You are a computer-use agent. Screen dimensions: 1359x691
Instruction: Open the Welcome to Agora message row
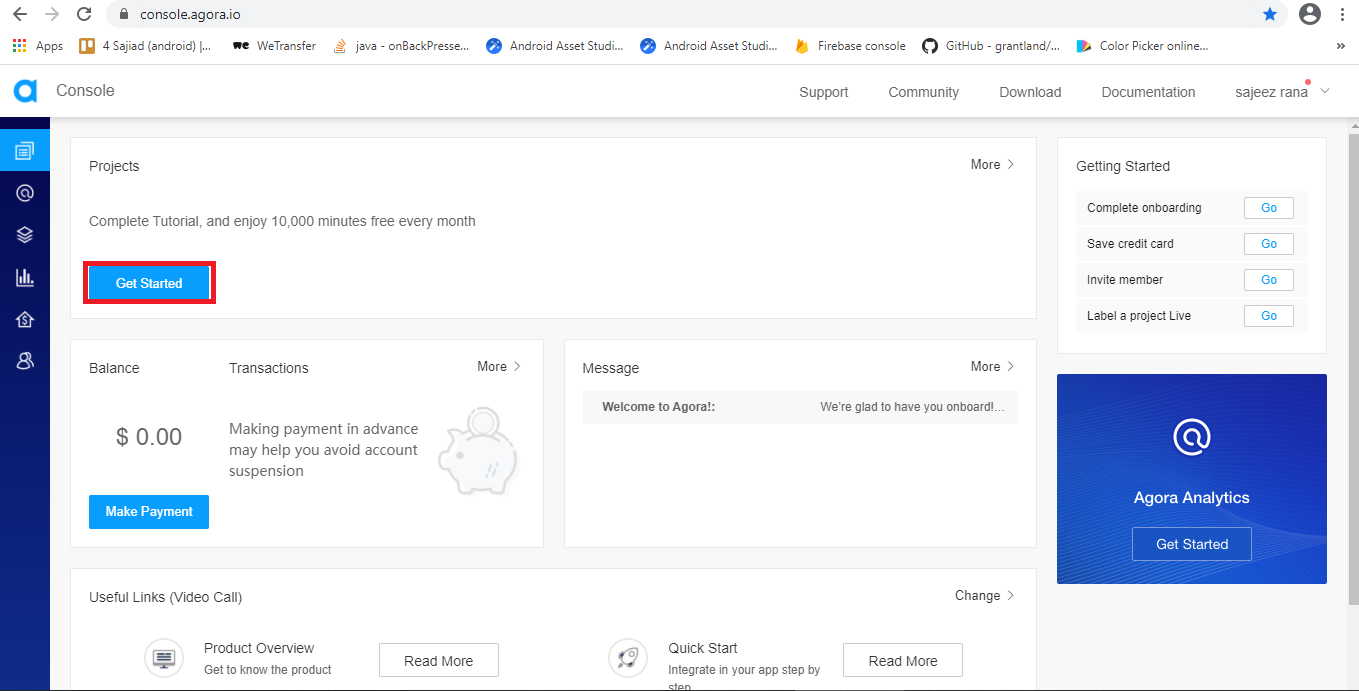[x=800, y=407]
